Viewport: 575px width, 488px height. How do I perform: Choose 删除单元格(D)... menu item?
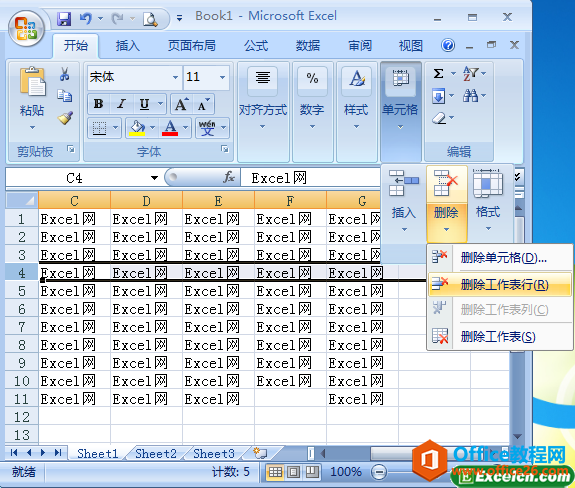point(499,257)
